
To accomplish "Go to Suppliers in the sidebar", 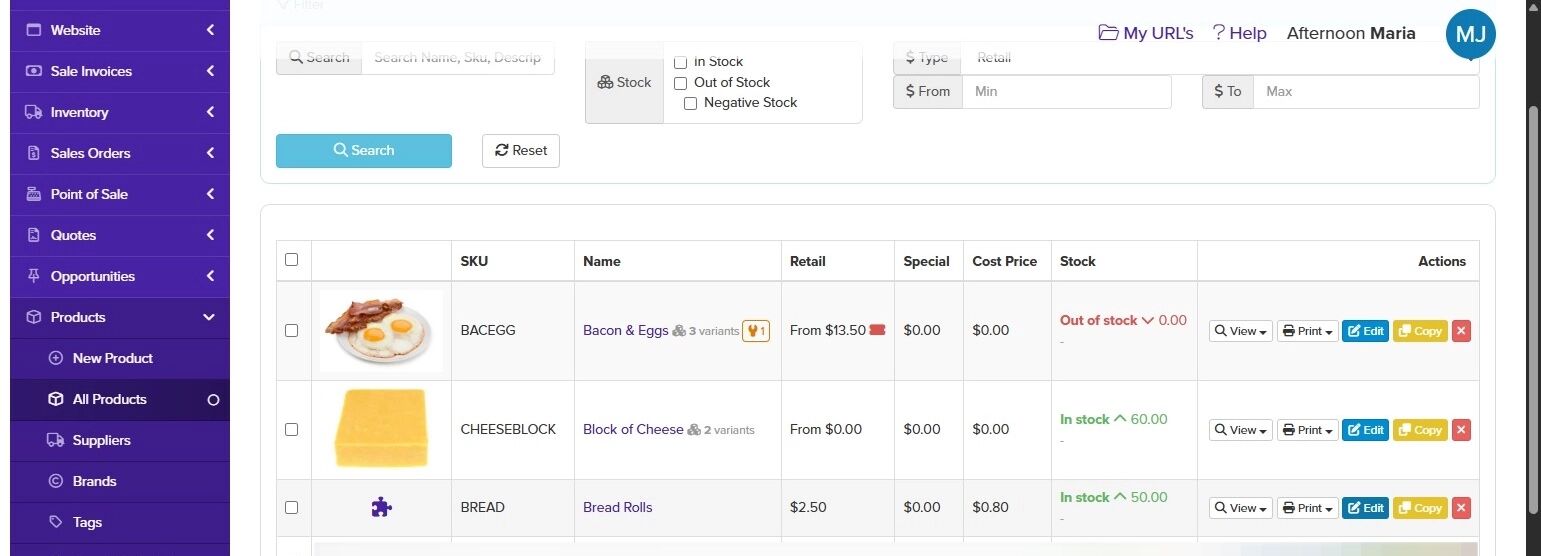I will click(x=101, y=440).
